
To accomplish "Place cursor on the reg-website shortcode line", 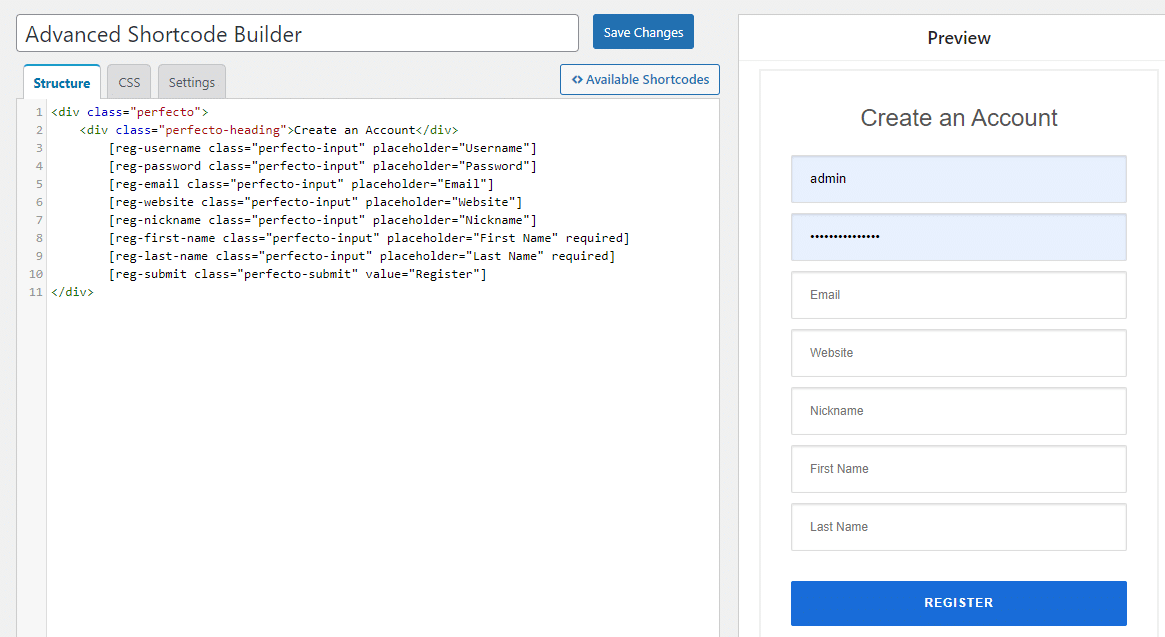I will point(315,201).
